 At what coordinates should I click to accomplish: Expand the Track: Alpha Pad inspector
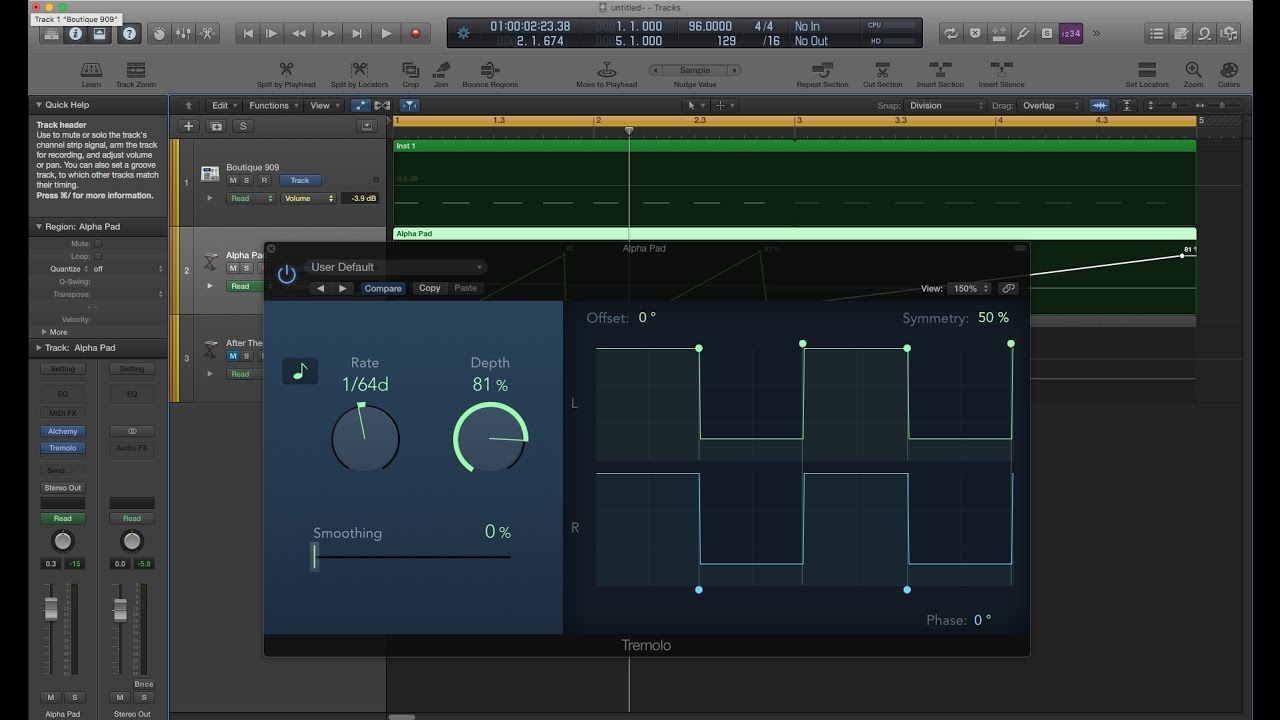click(38, 348)
